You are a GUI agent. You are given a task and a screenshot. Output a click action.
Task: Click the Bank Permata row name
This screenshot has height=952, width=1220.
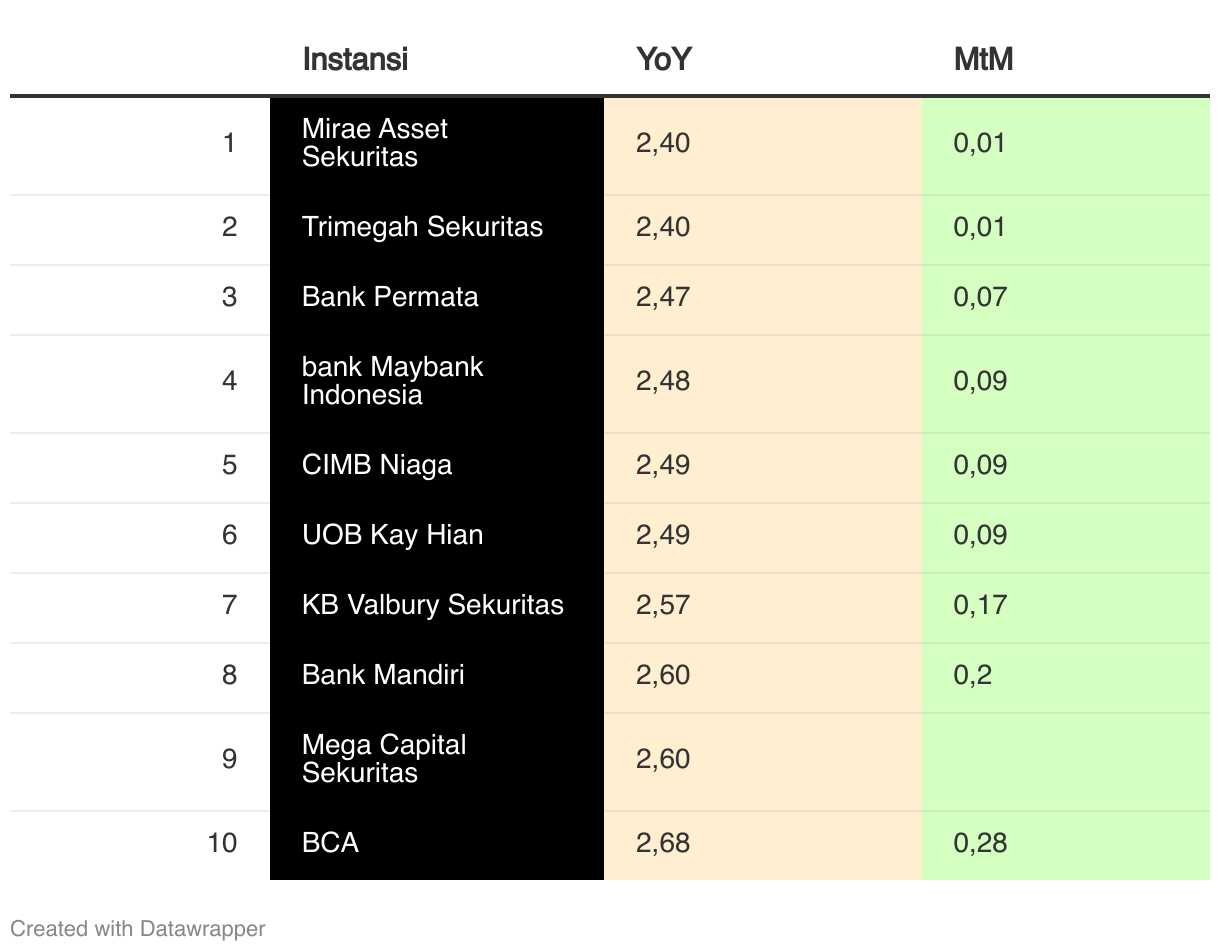[390, 297]
